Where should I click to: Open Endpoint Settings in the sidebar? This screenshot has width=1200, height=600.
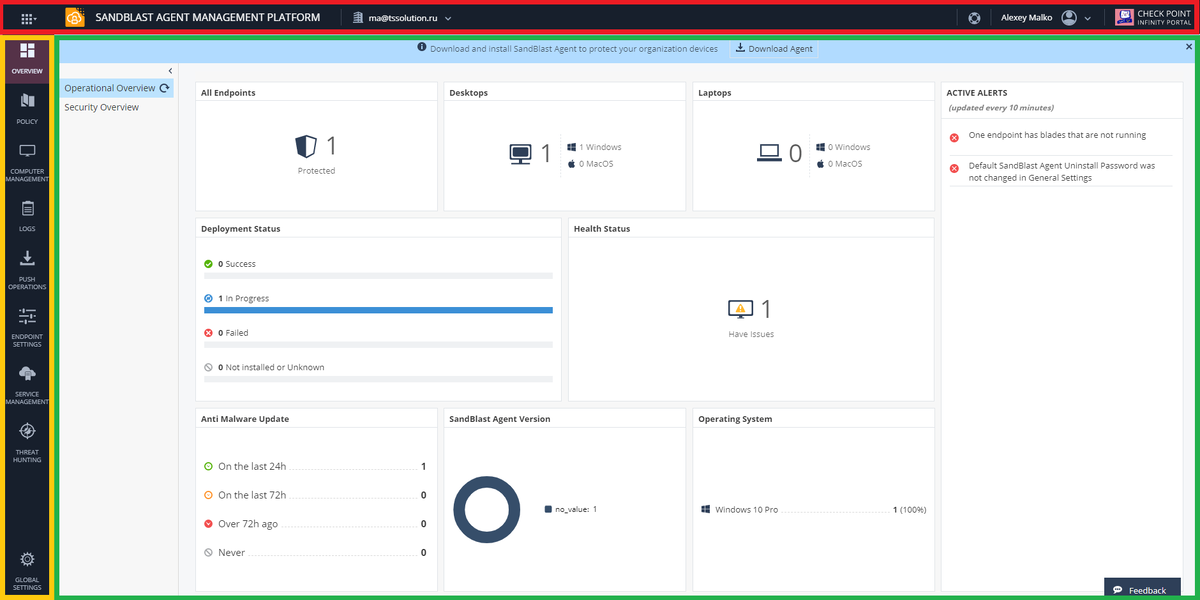click(28, 328)
